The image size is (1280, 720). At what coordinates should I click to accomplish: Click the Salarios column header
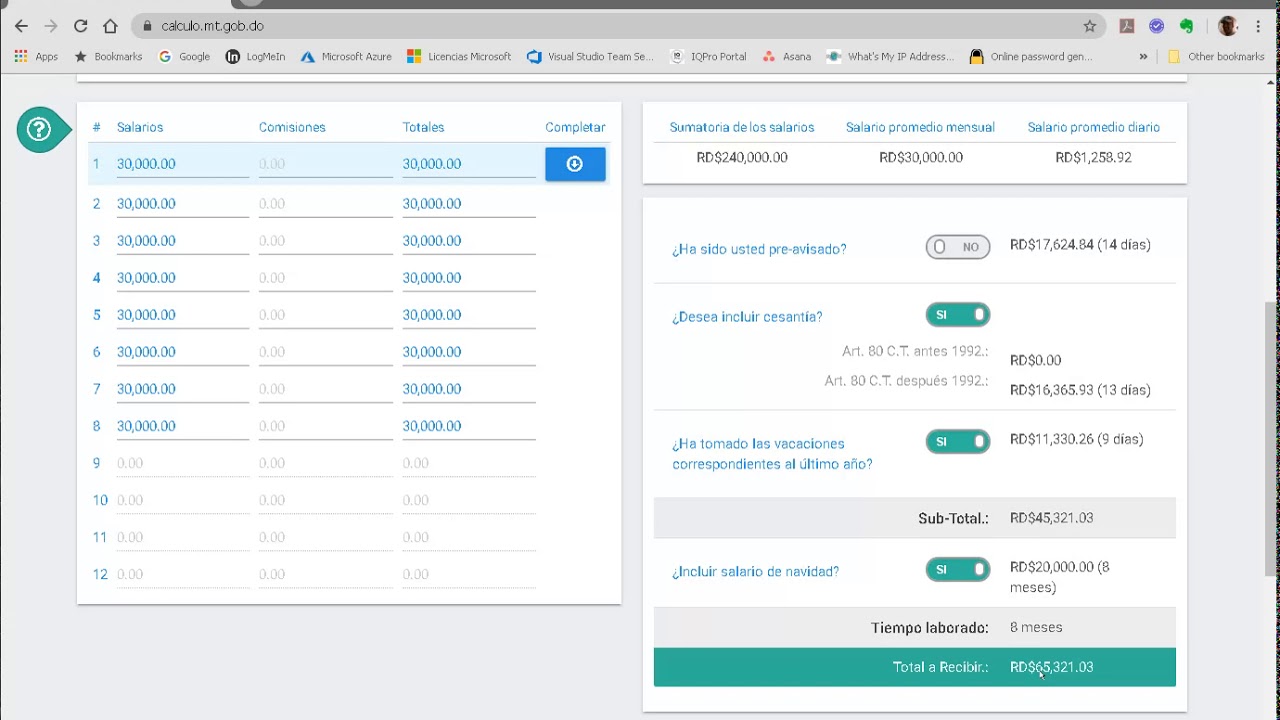[x=140, y=127]
